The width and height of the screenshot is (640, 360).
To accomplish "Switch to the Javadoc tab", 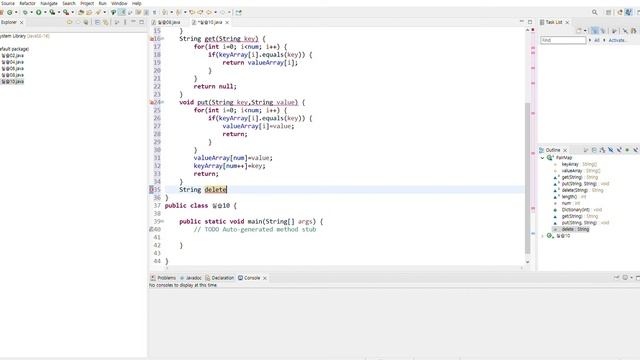I will tap(191, 278).
